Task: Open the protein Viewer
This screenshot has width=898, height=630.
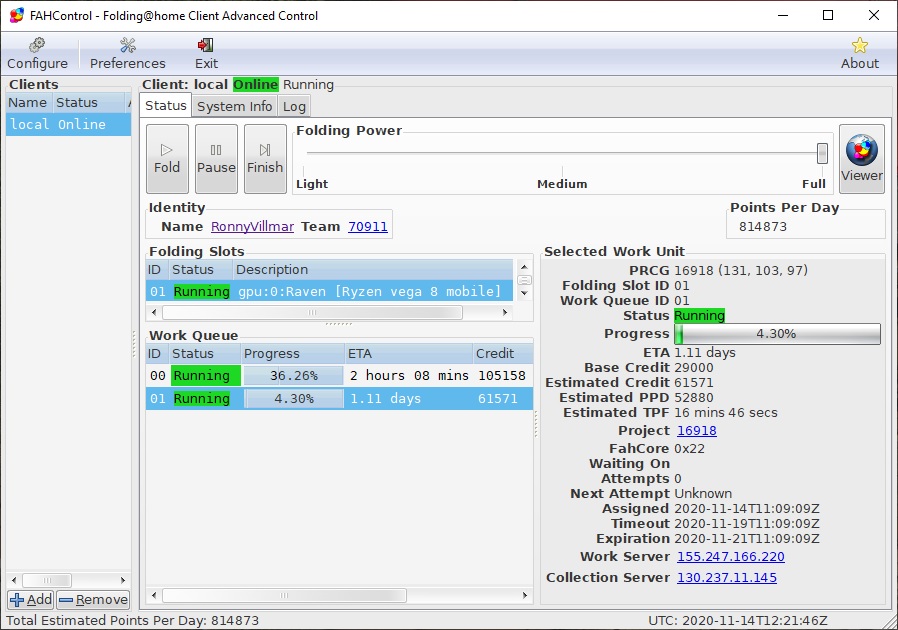Action: point(862,159)
